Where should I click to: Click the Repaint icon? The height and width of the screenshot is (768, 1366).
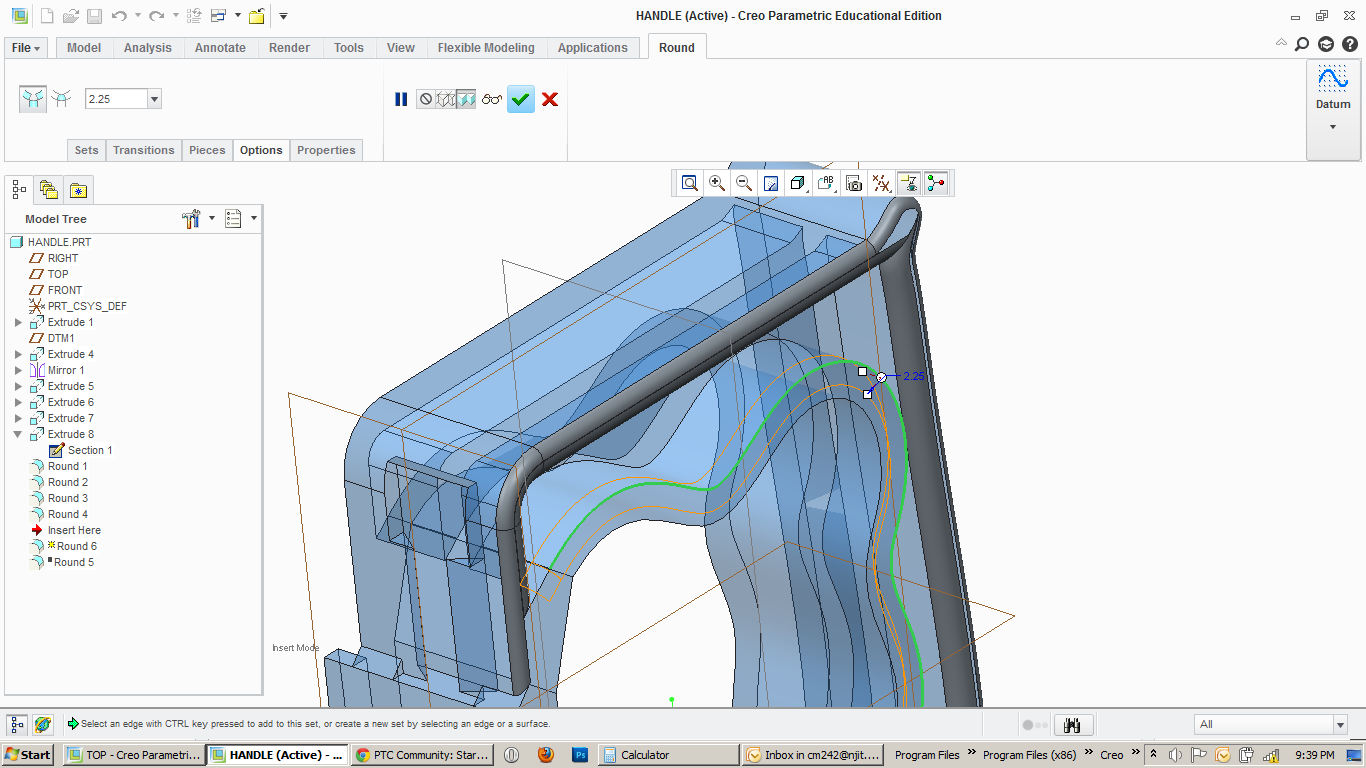point(771,183)
